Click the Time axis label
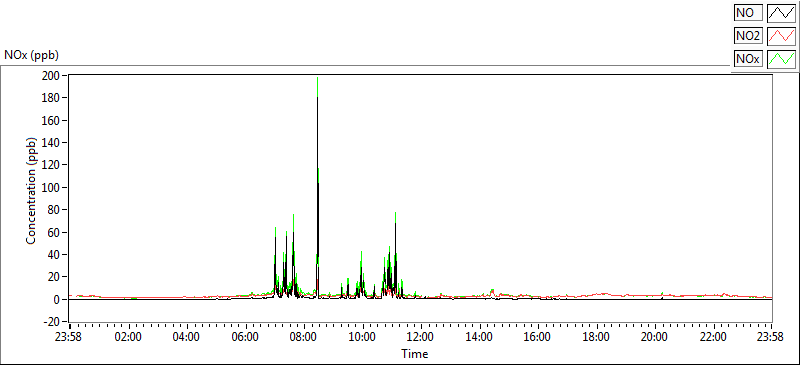This screenshot has width=800, height=365. (414, 353)
